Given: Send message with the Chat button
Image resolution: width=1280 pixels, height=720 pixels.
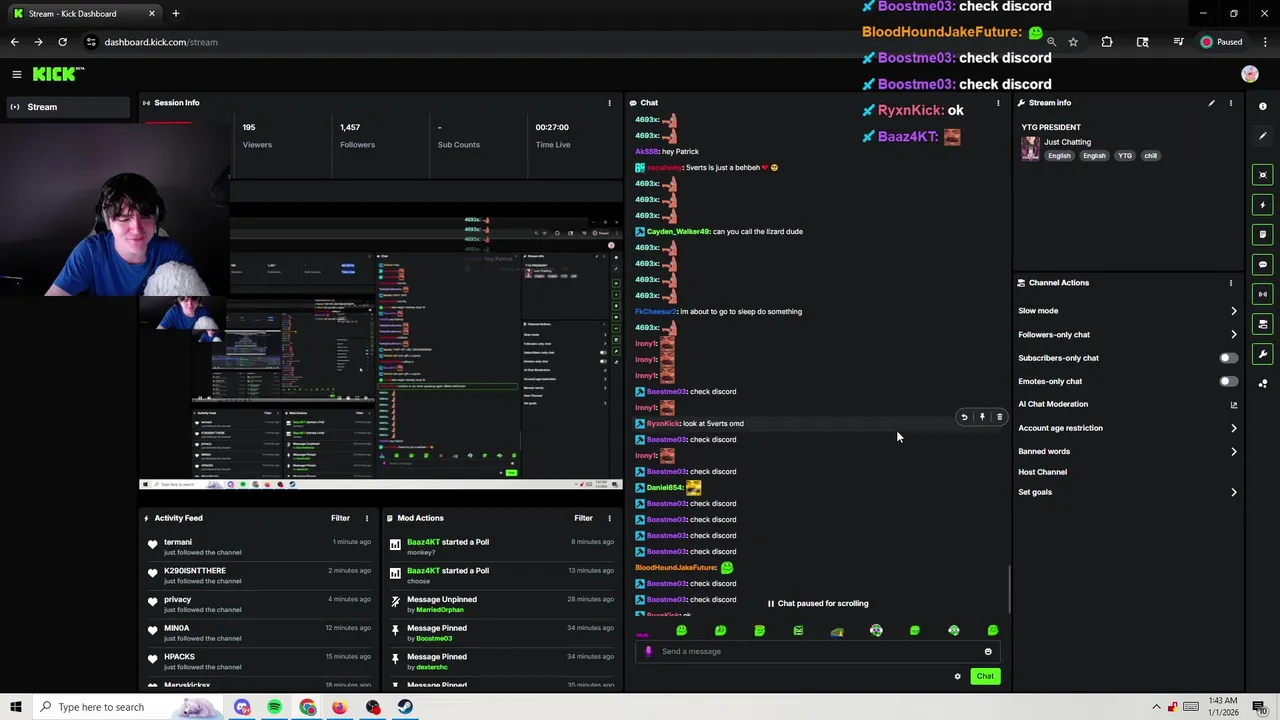Looking at the screenshot, I should pyautogui.click(x=985, y=677).
